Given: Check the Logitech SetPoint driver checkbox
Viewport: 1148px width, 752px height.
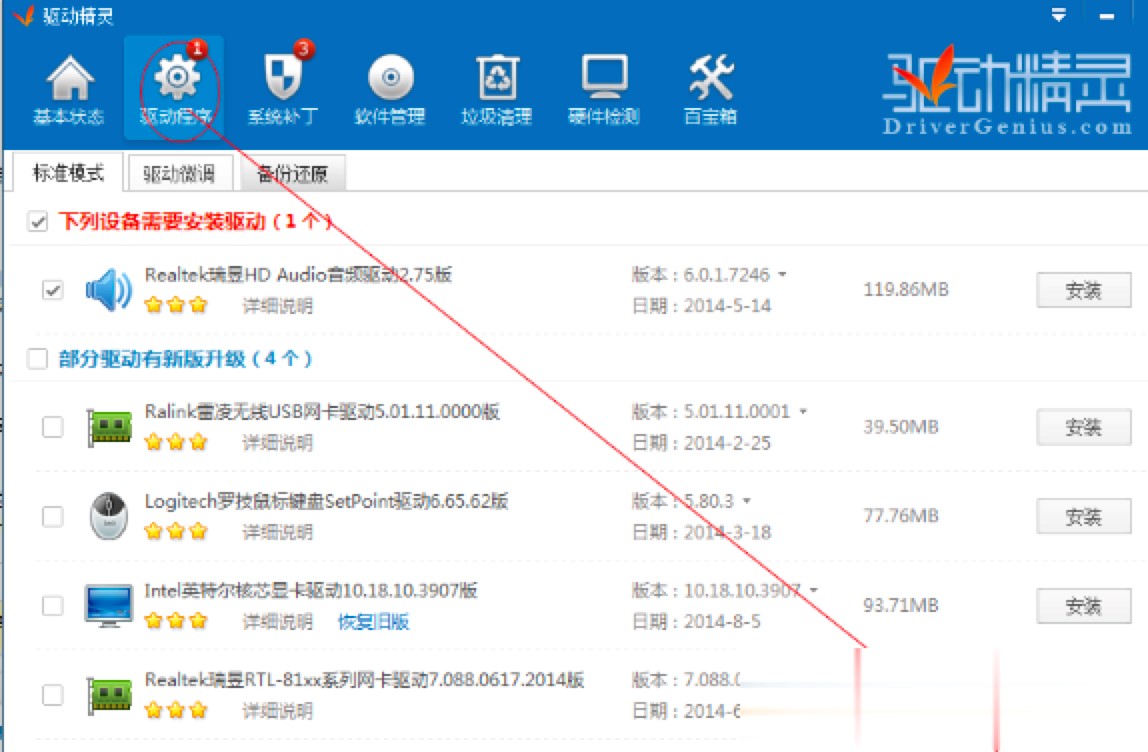Looking at the screenshot, I should click(x=53, y=516).
